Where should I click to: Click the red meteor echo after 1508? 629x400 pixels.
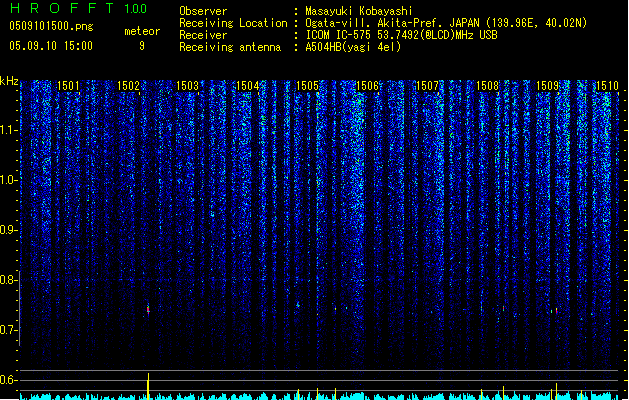pyautogui.click(x=503, y=308)
